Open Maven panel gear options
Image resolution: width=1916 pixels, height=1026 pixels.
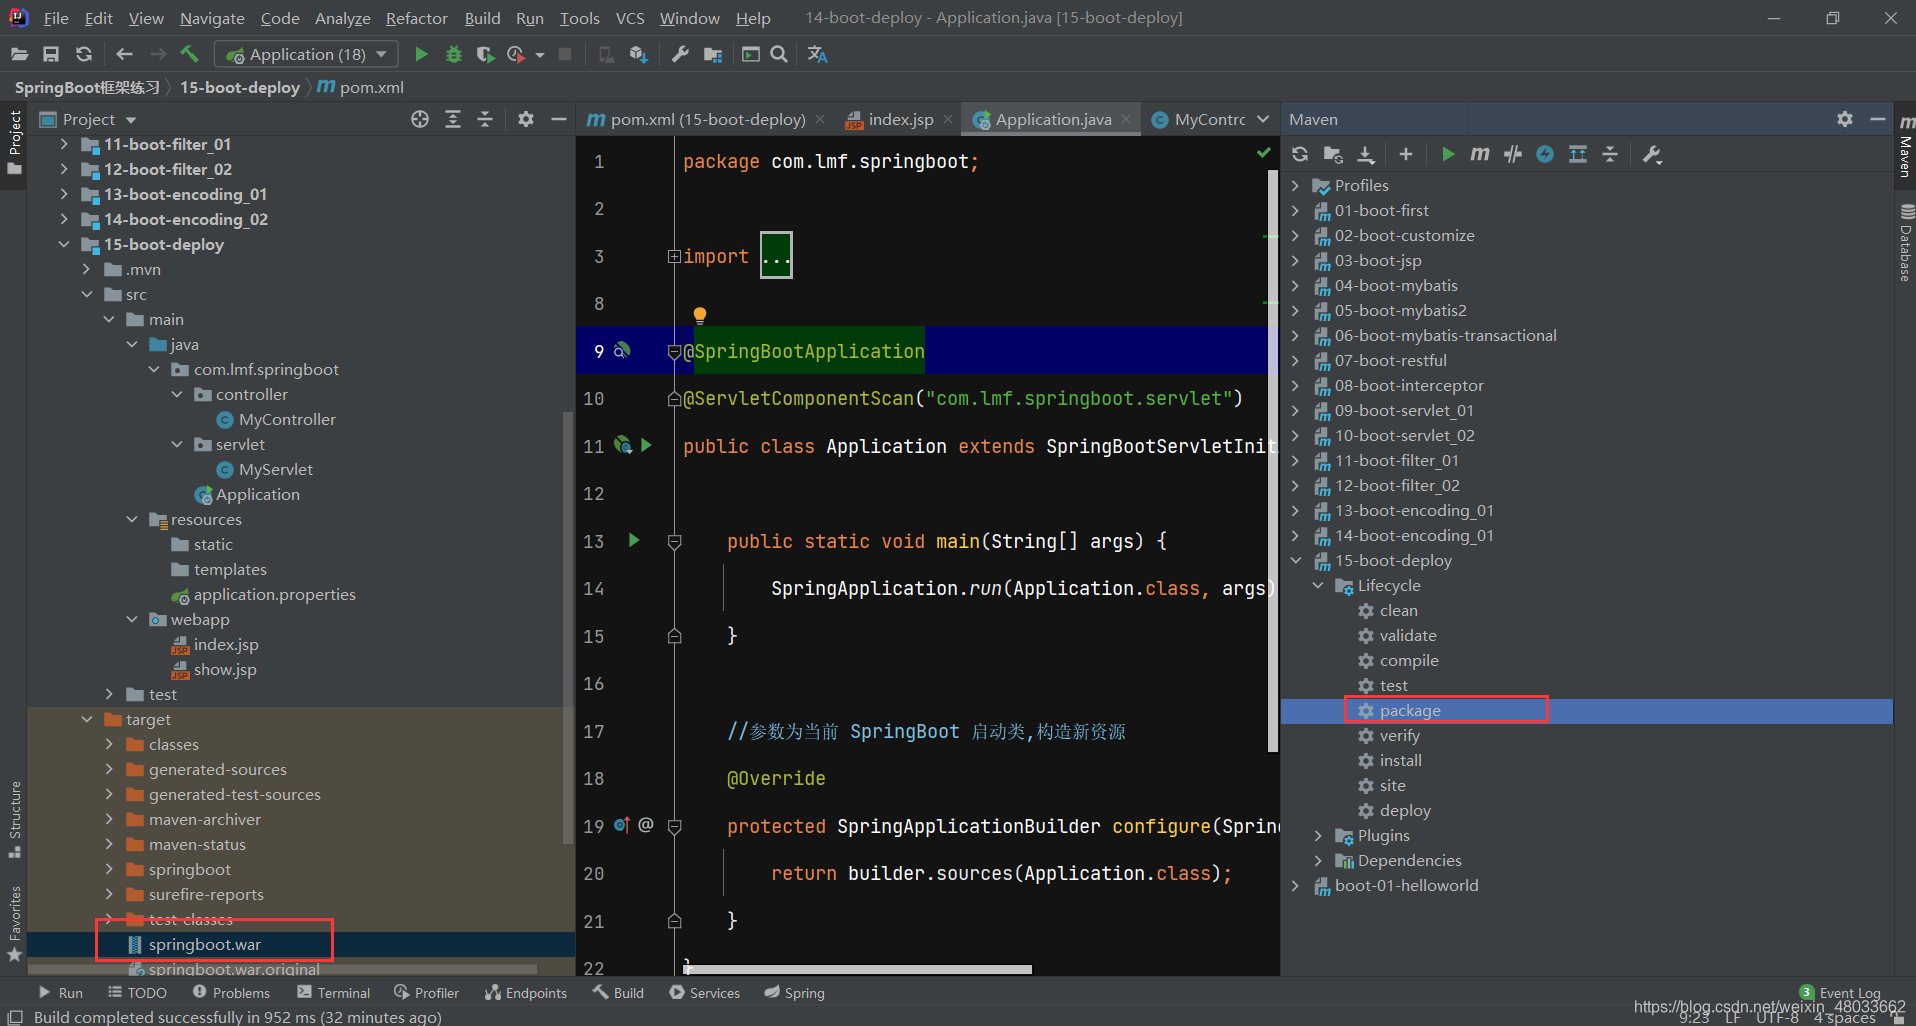(1845, 119)
